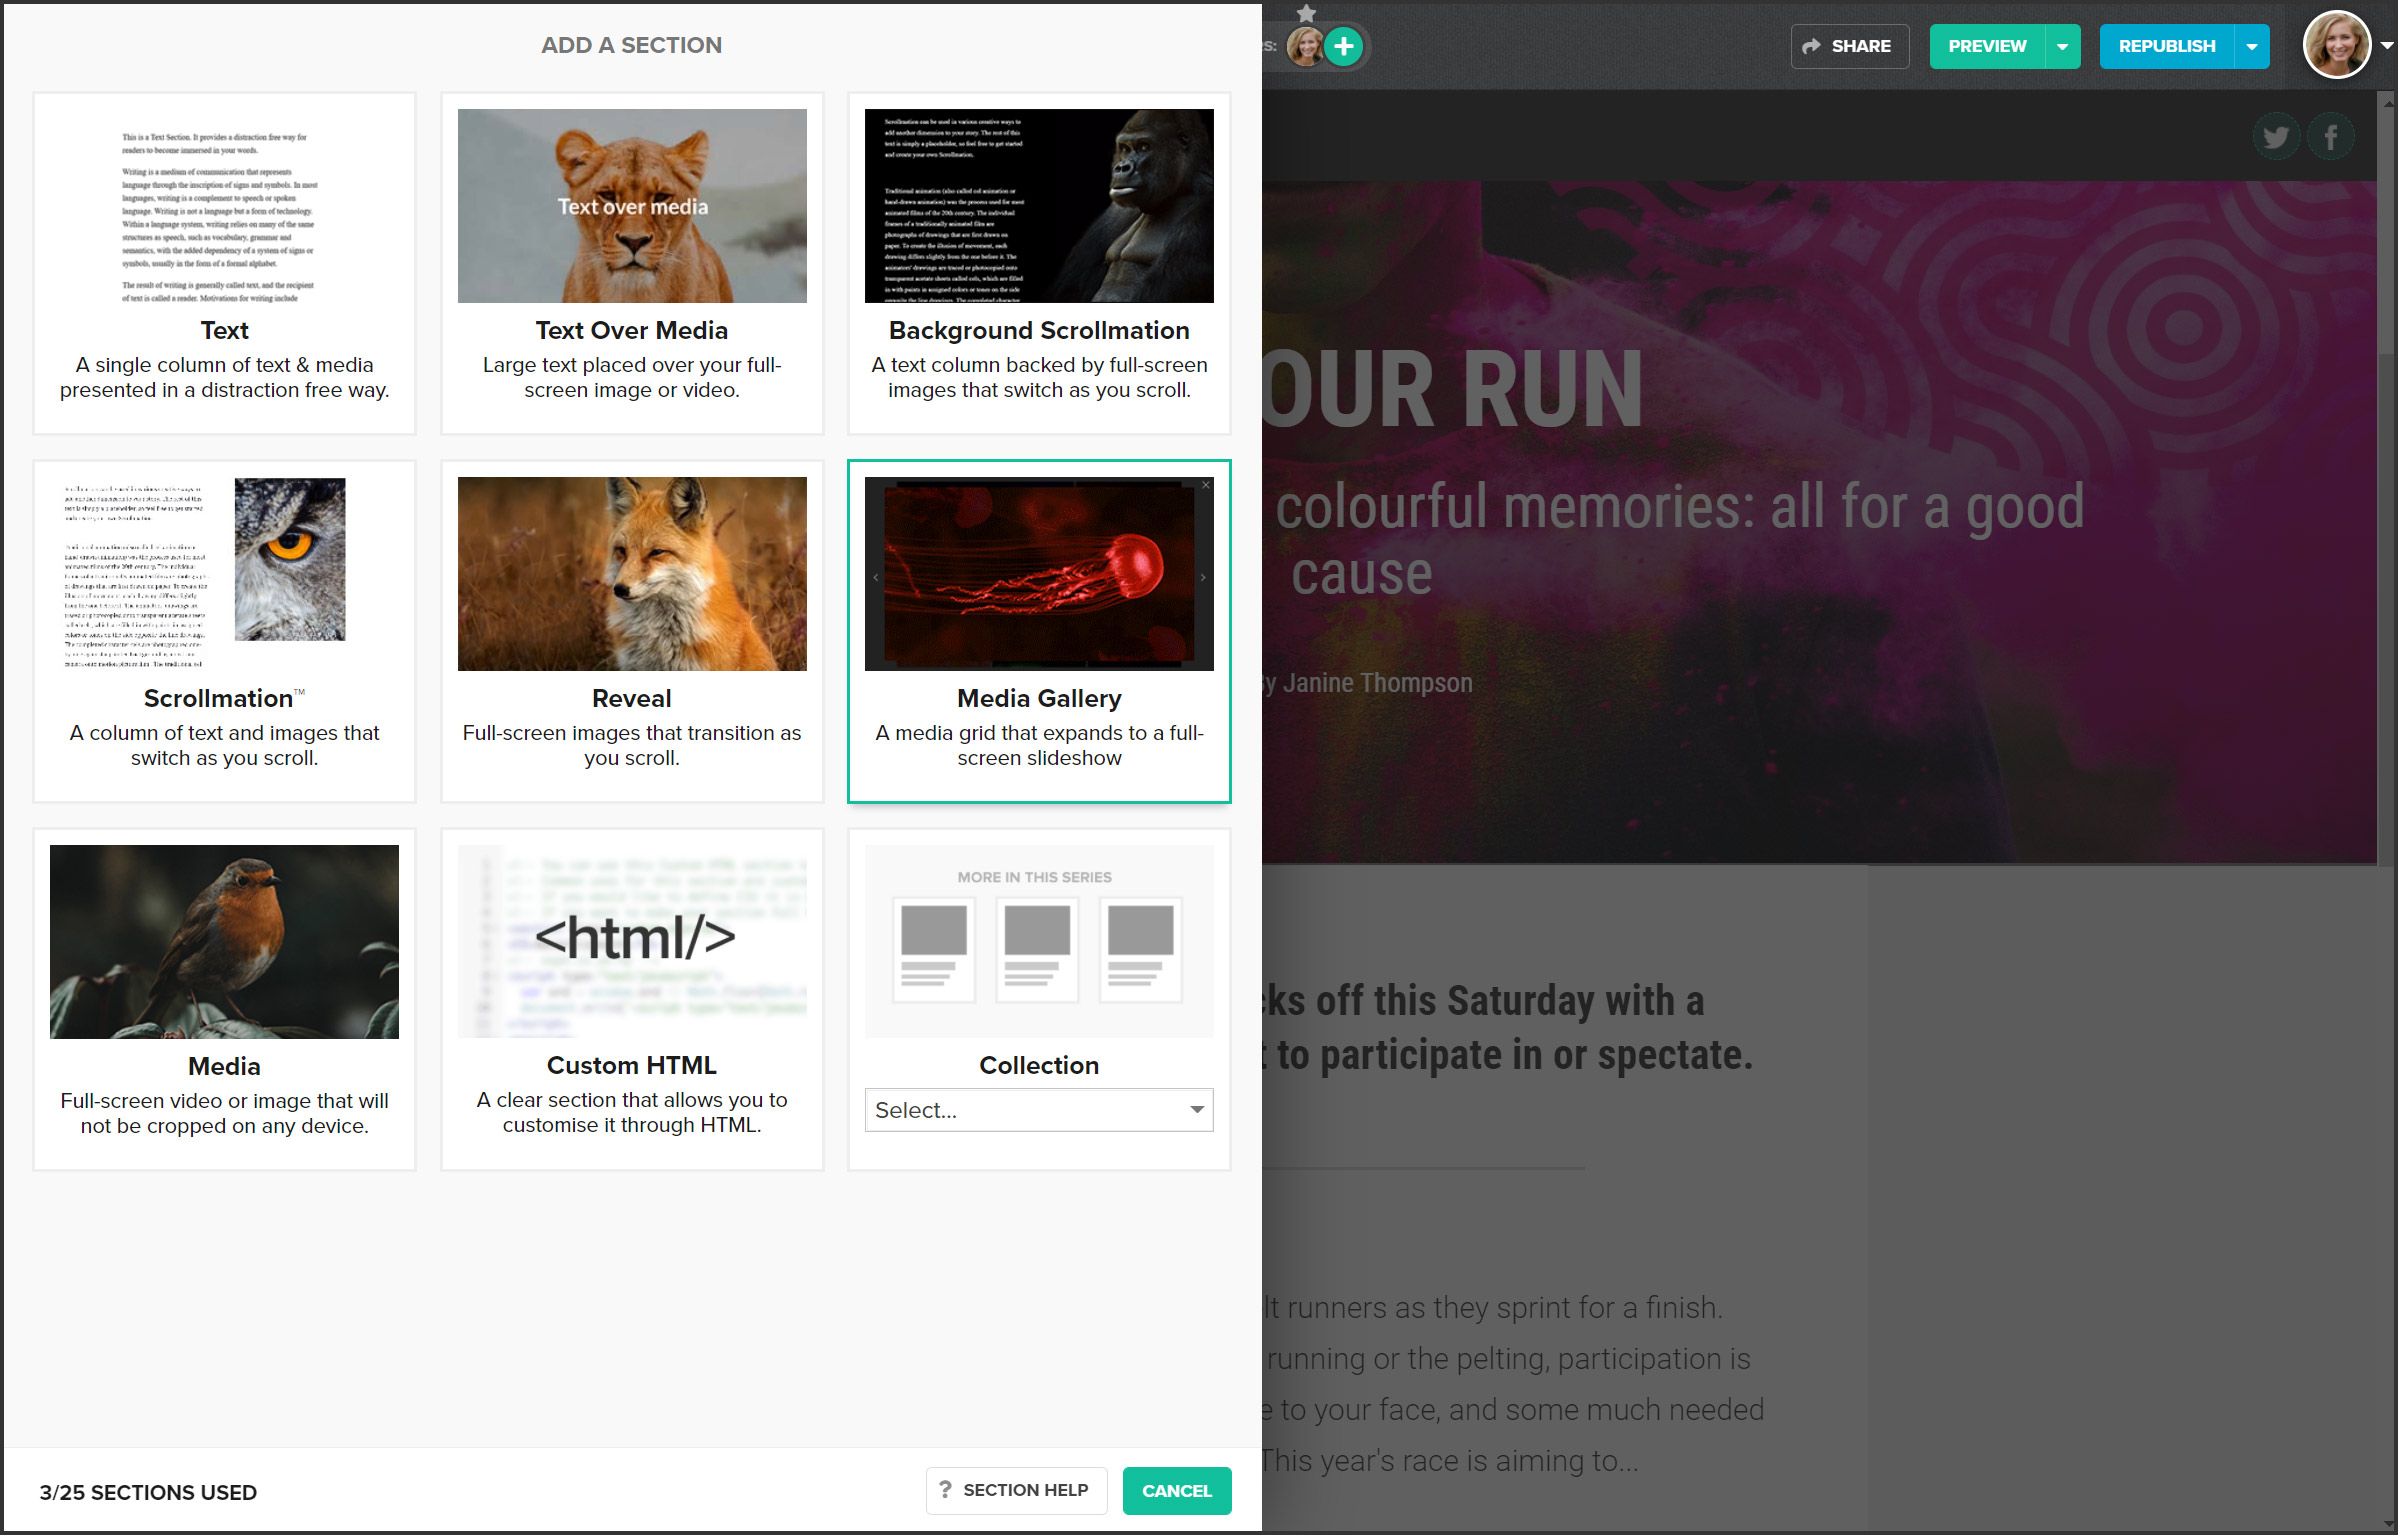
Task: Click the collaborator avatar next to the plus icon
Action: tap(1304, 46)
